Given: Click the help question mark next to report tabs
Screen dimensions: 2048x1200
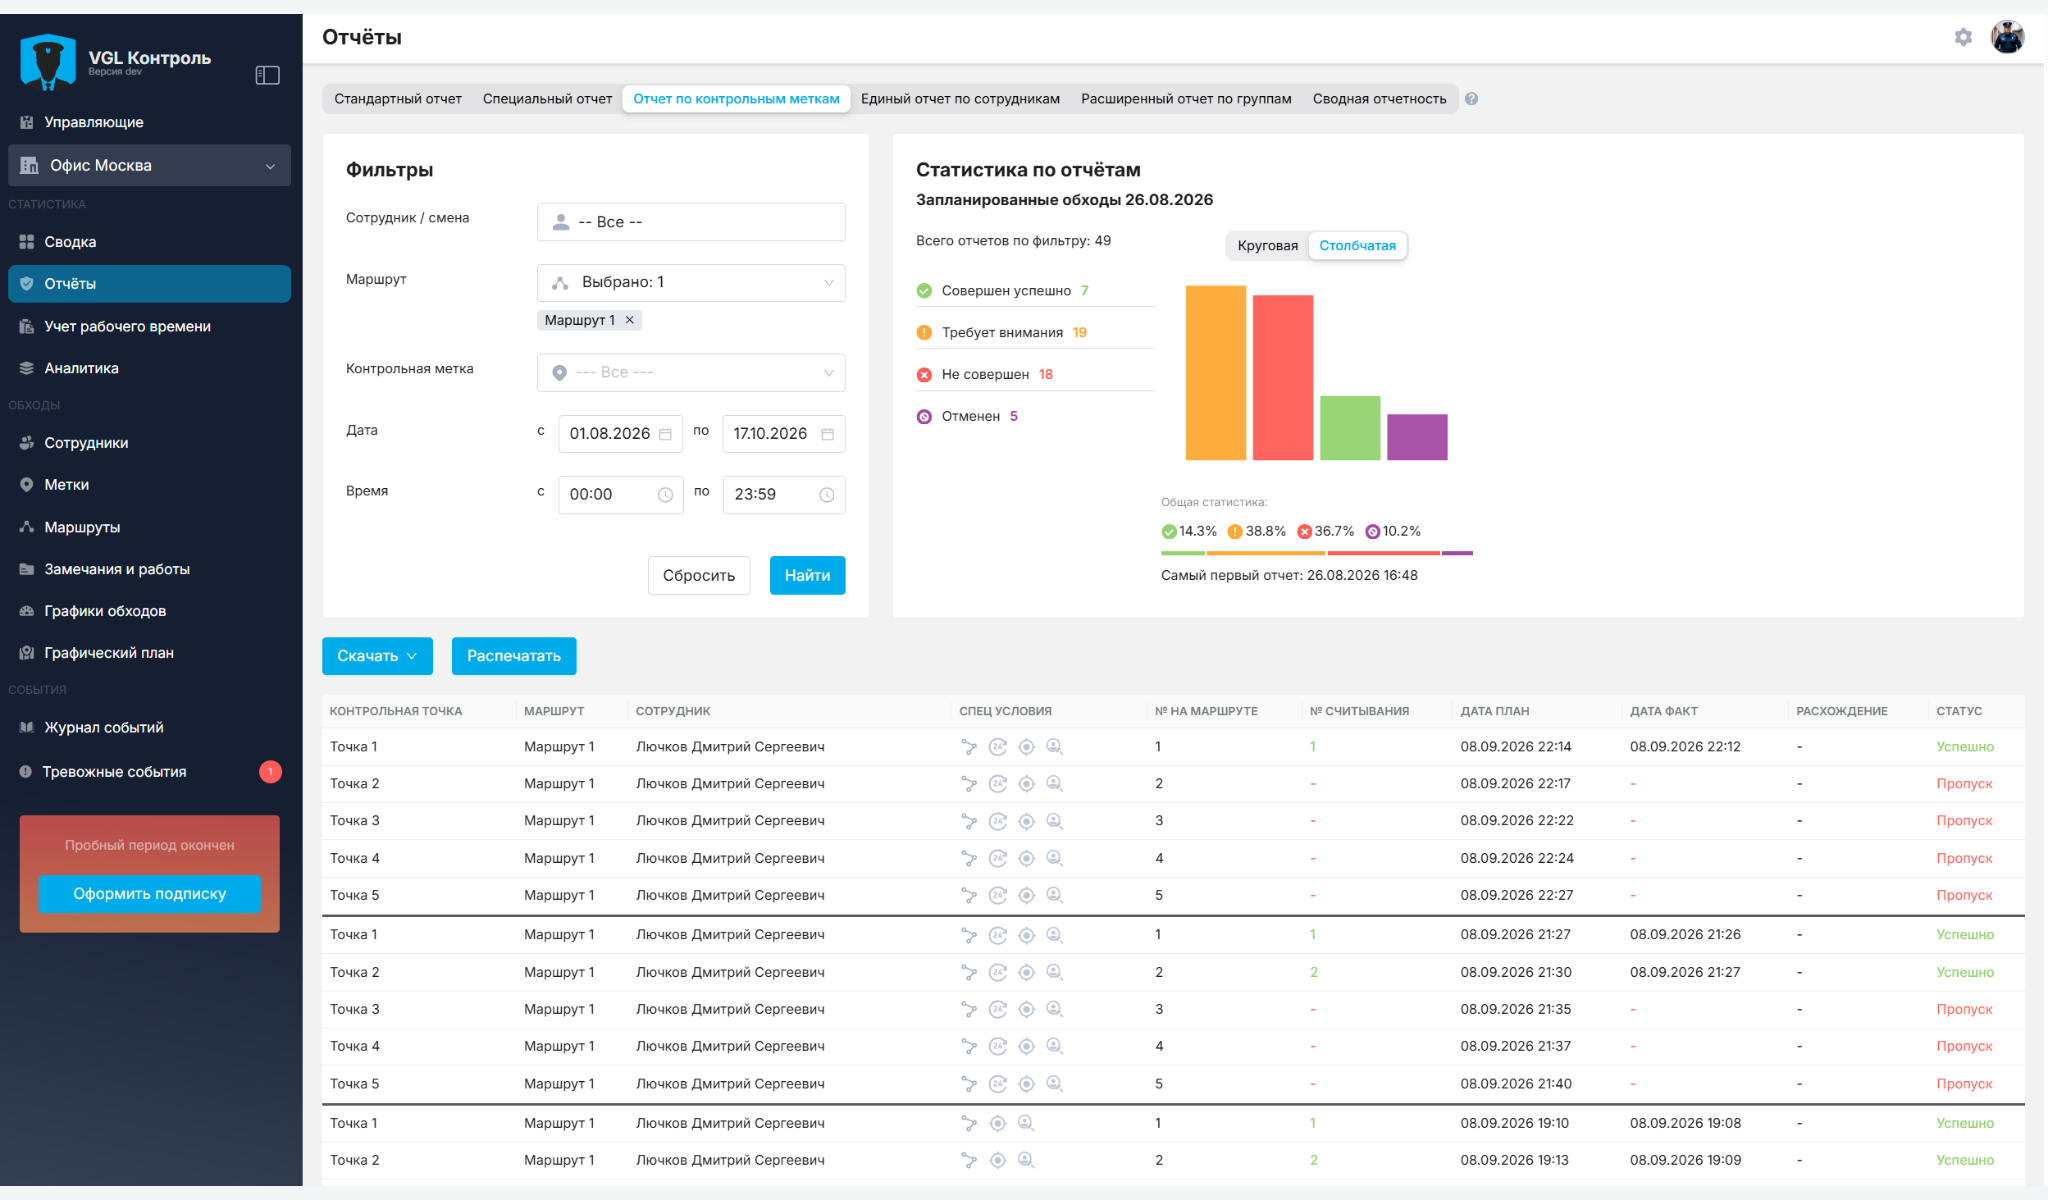Looking at the screenshot, I should [x=1471, y=99].
